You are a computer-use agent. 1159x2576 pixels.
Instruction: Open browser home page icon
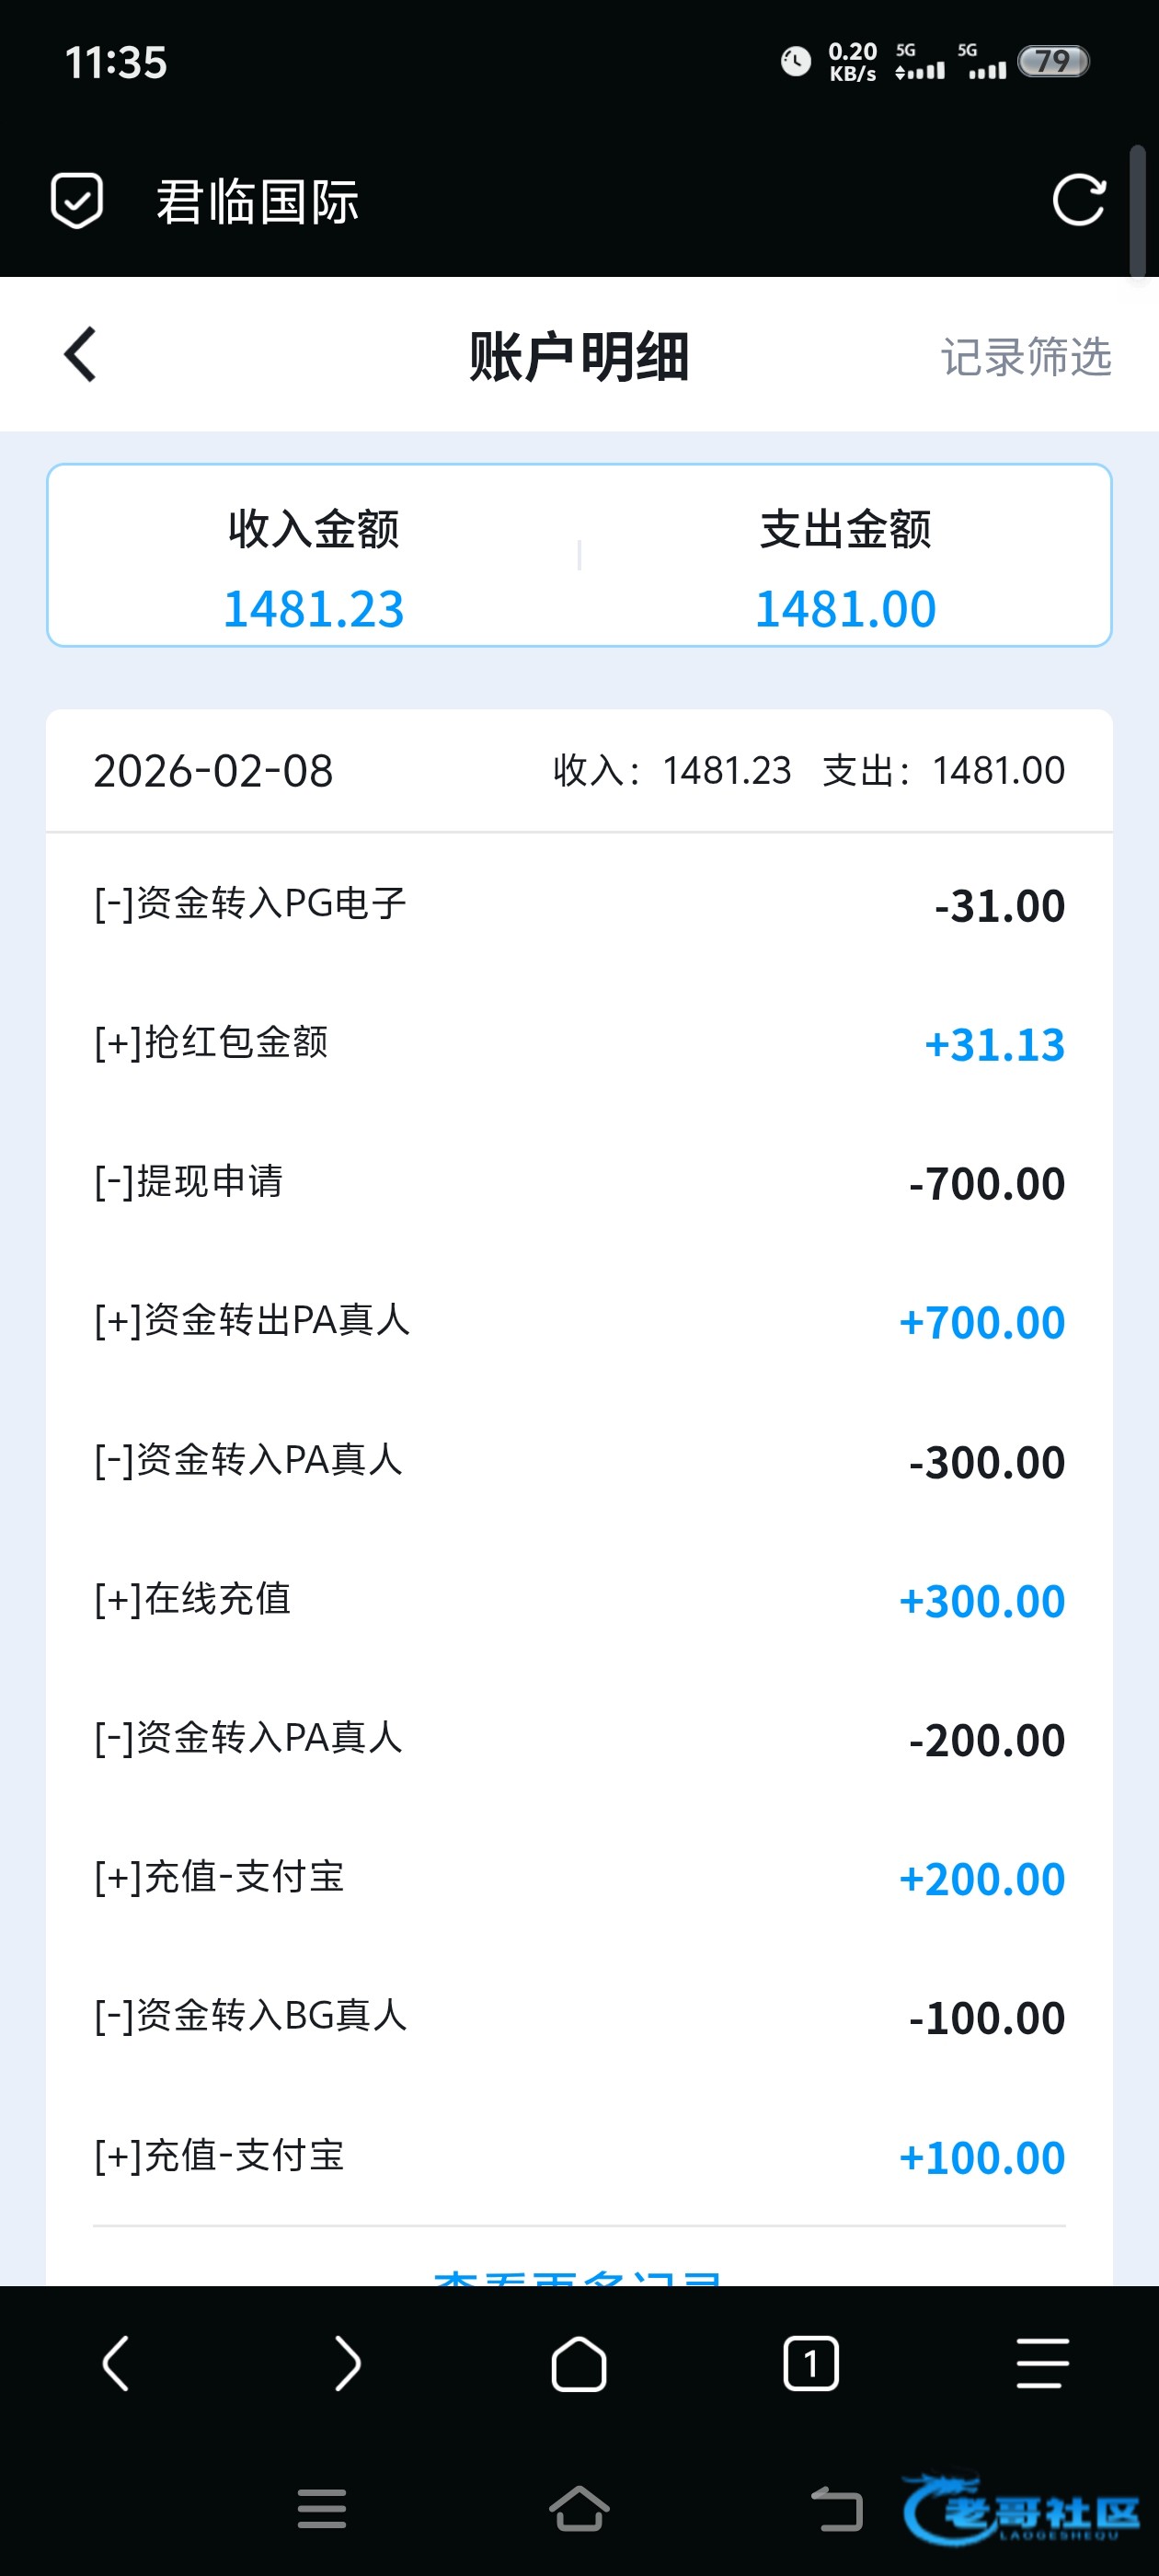579,2364
